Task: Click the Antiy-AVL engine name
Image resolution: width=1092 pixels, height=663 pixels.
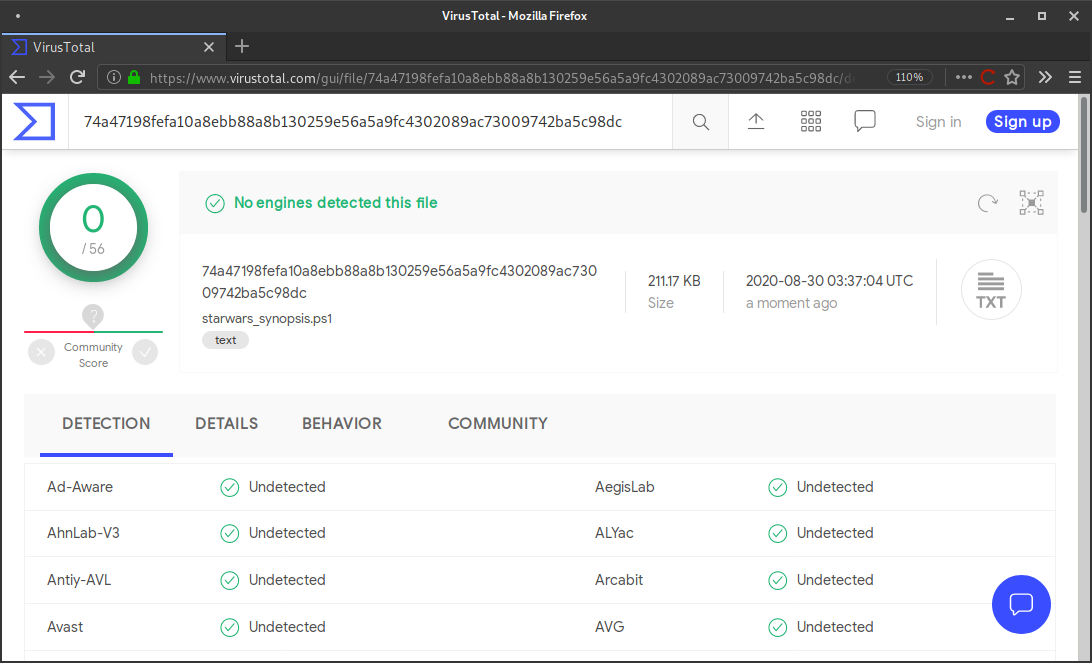Action: 79,579
